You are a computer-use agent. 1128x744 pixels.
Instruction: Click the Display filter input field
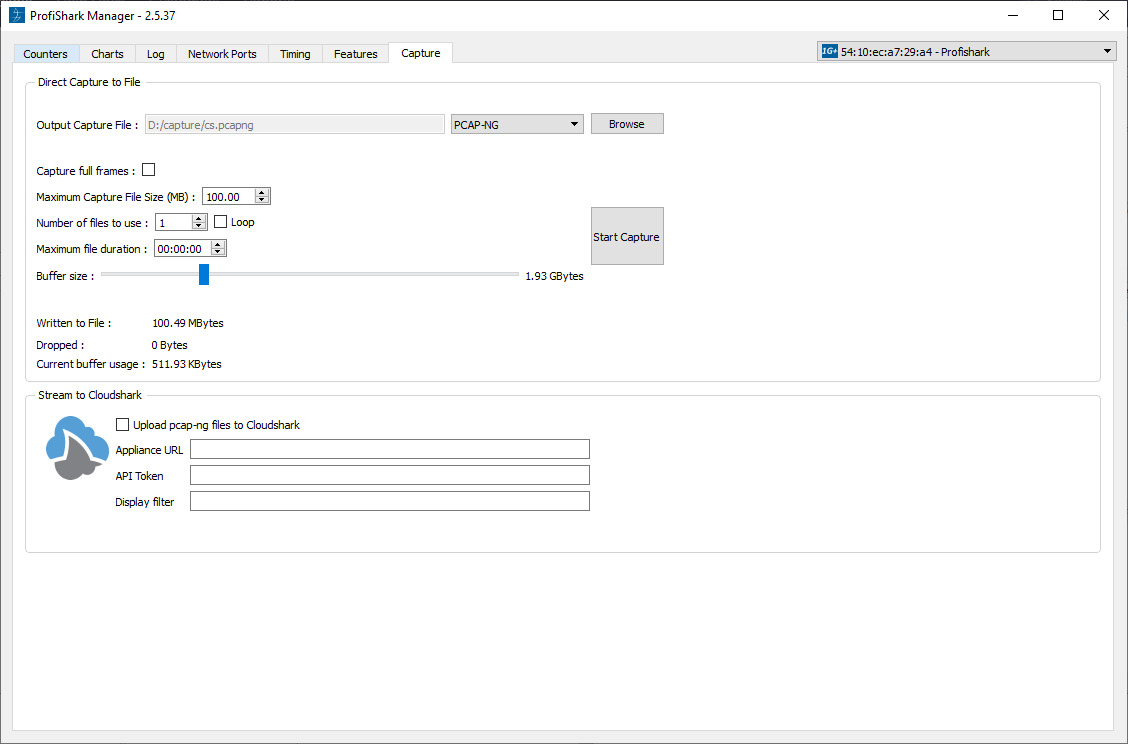coord(390,501)
